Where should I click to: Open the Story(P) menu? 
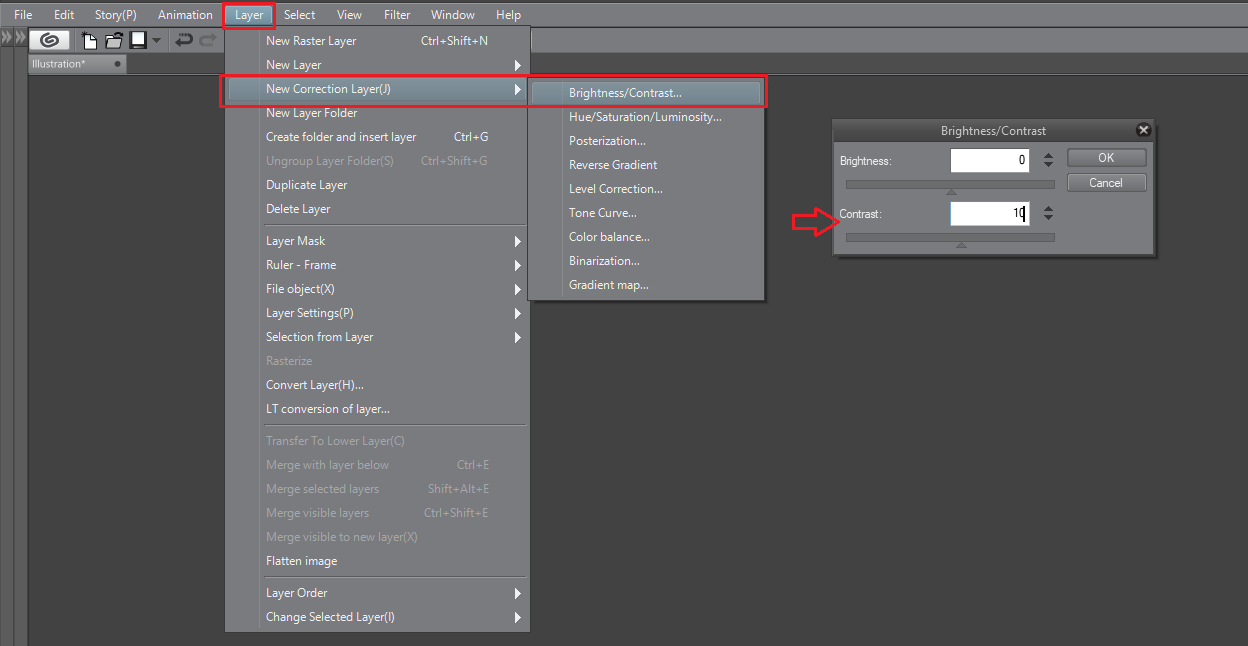coord(116,15)
